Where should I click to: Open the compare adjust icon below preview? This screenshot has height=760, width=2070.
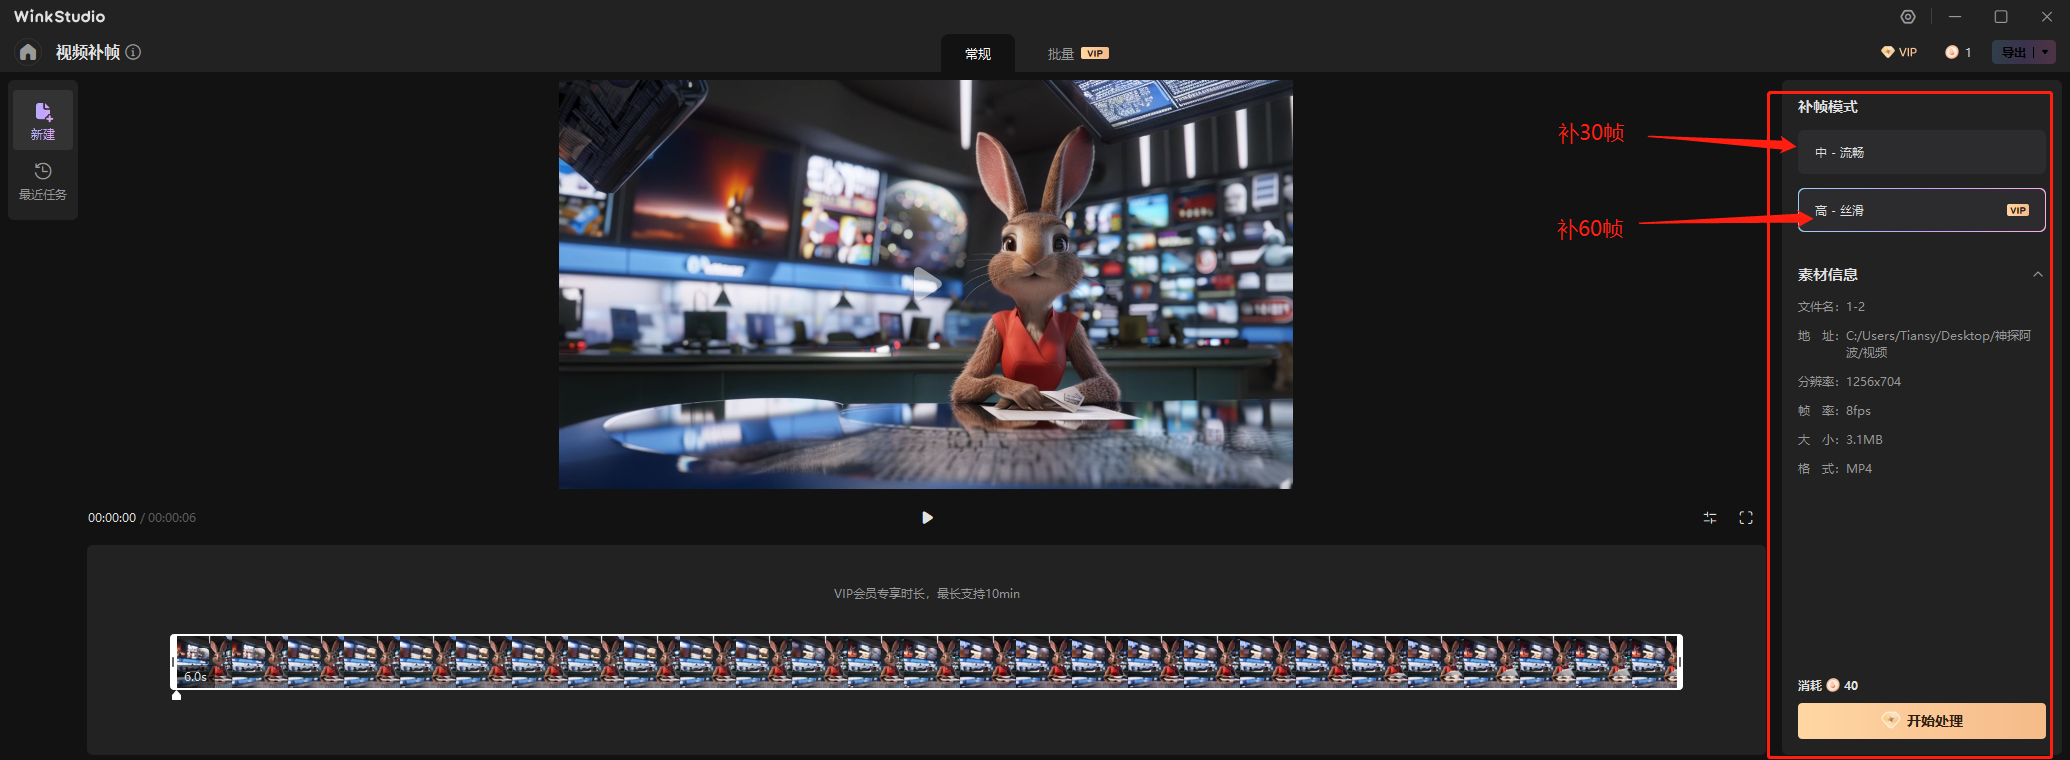tap(1710, 518)
